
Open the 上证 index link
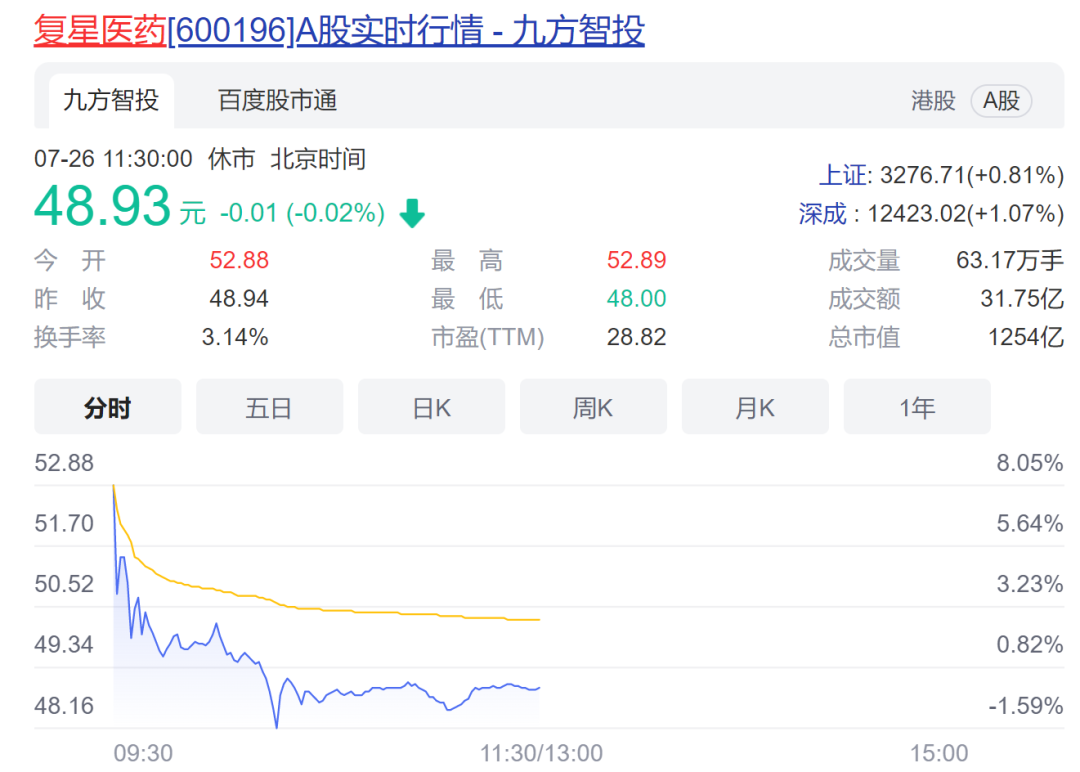(x=843, y=175)
